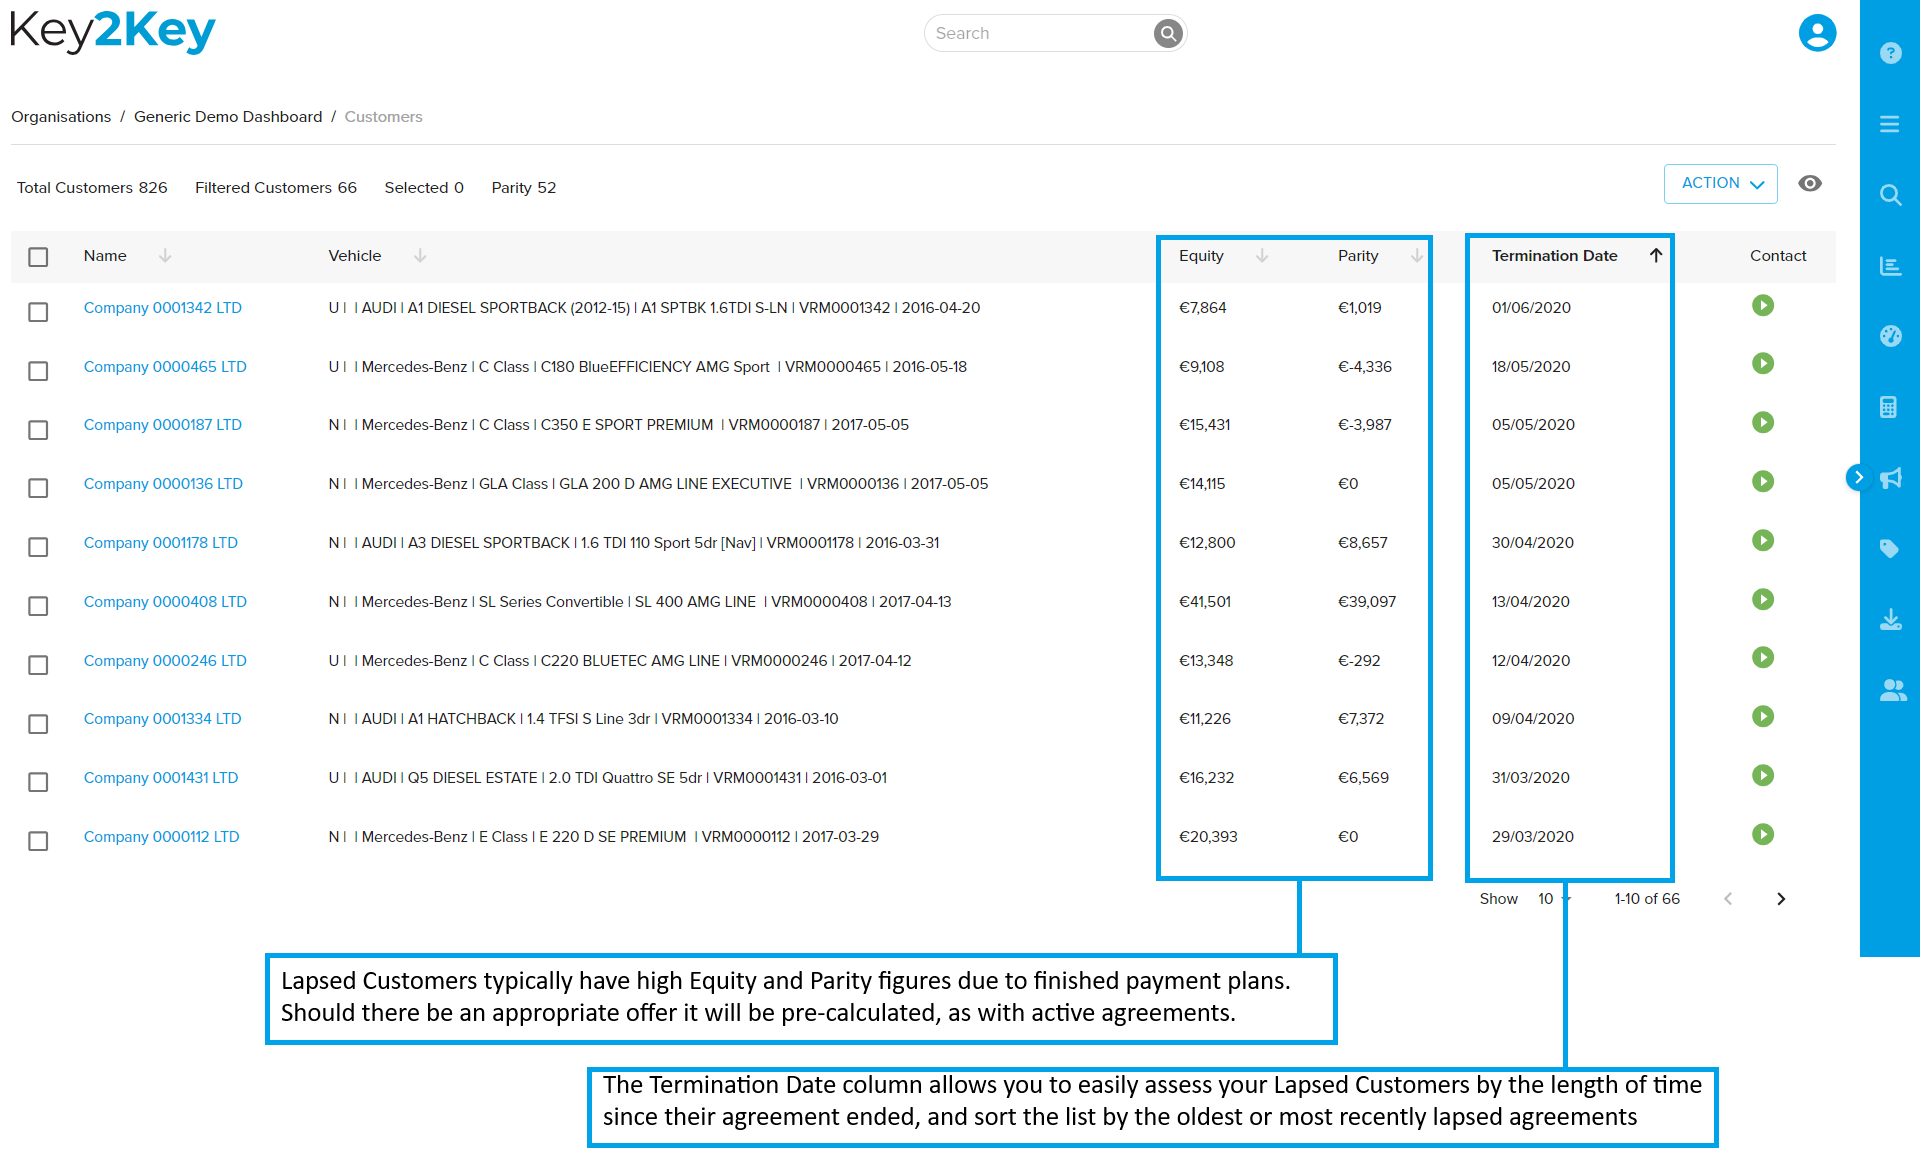
Task: Open Company 0000465 LTD link
Action: [165, 367]
